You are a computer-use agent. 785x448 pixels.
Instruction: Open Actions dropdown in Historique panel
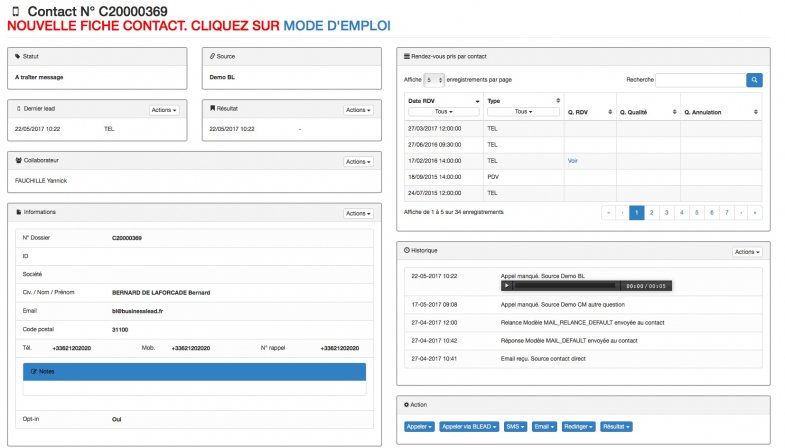(x=747, y=252)
